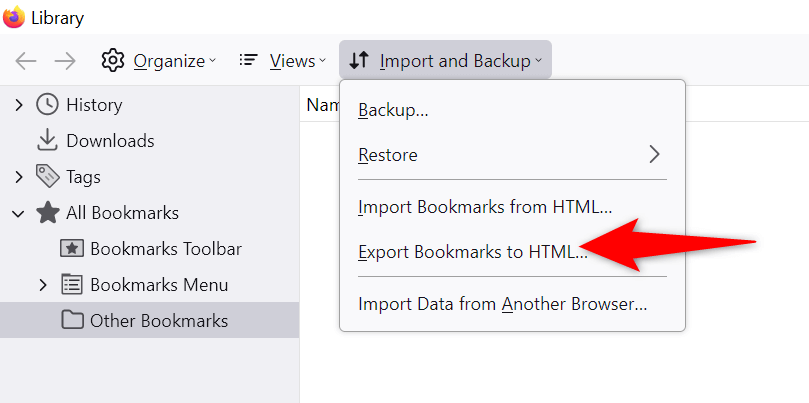This screenshot has height=403, width=809.
Task: Select Import Bookmarks from HTML
Action: 484,207
